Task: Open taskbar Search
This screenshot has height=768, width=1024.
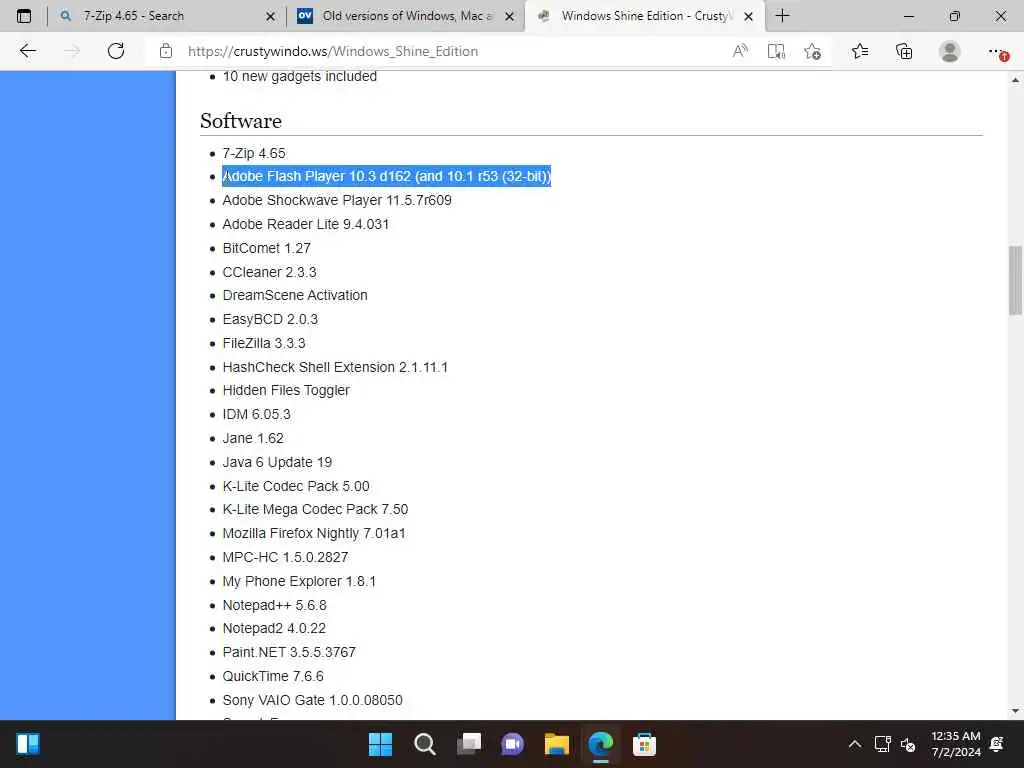Action: [x=424, y=744]
